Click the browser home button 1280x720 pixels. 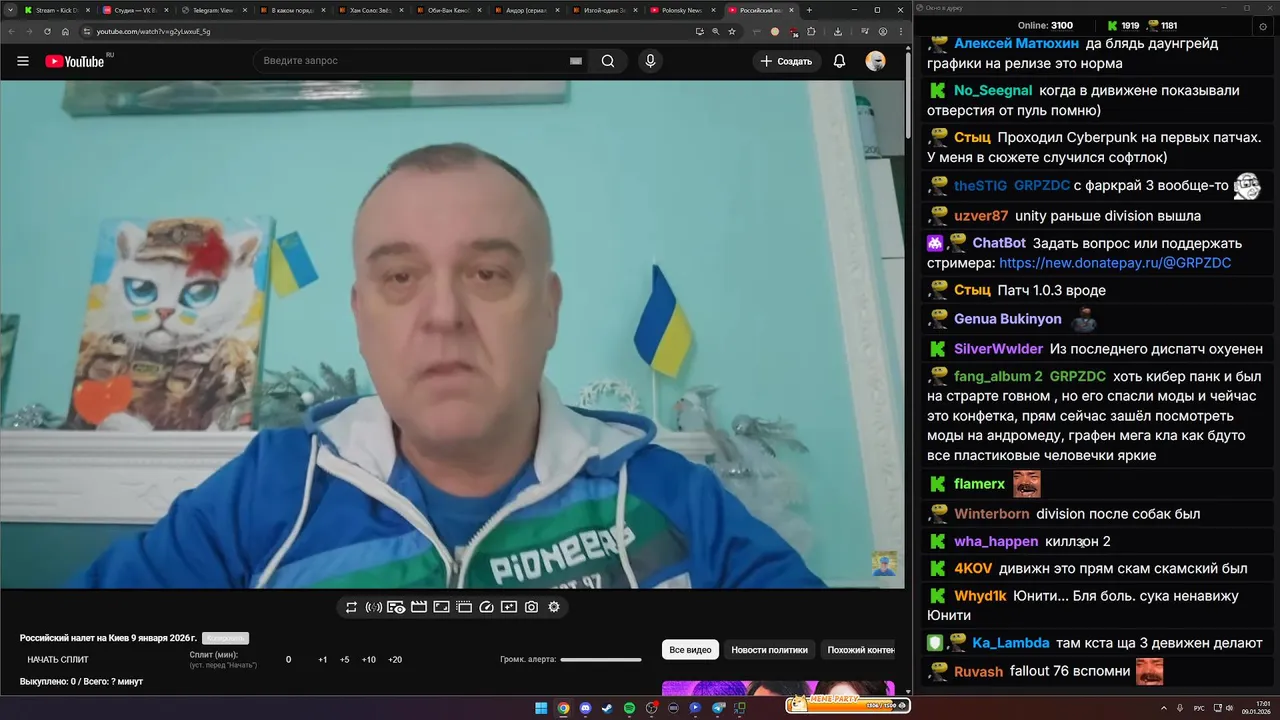click(x=65, y=31)
